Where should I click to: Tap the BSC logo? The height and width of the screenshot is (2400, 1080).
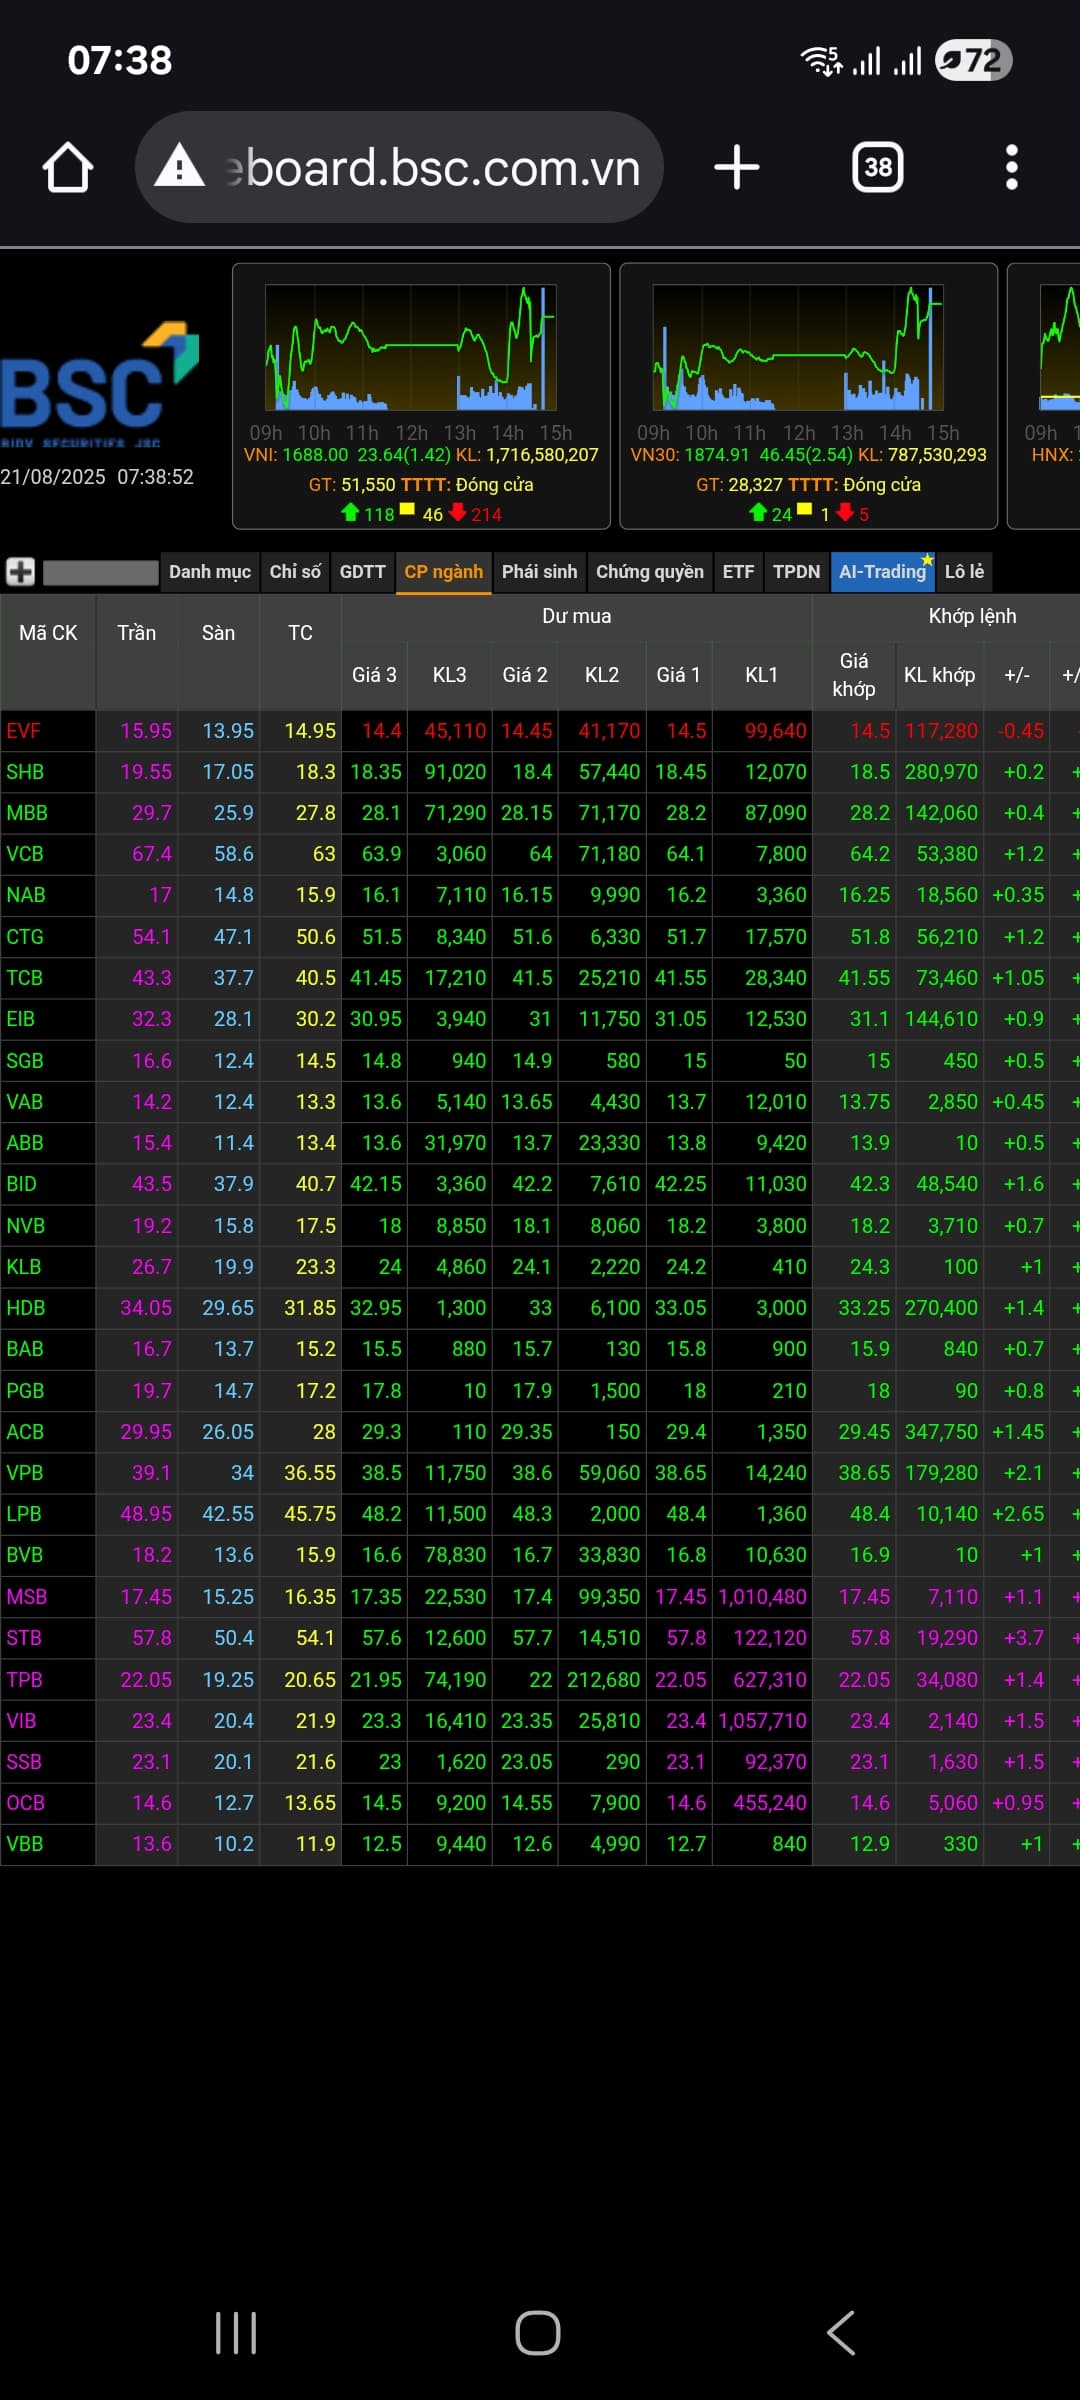click(x=98, y=385)
